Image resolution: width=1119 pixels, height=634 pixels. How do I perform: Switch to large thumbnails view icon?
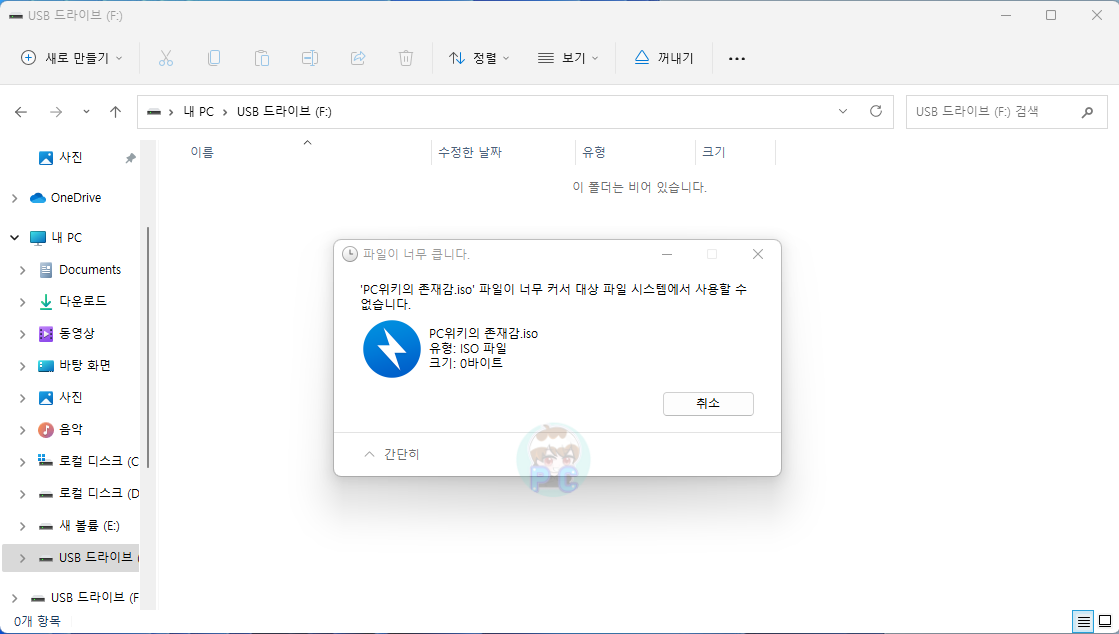point(1105,621)
